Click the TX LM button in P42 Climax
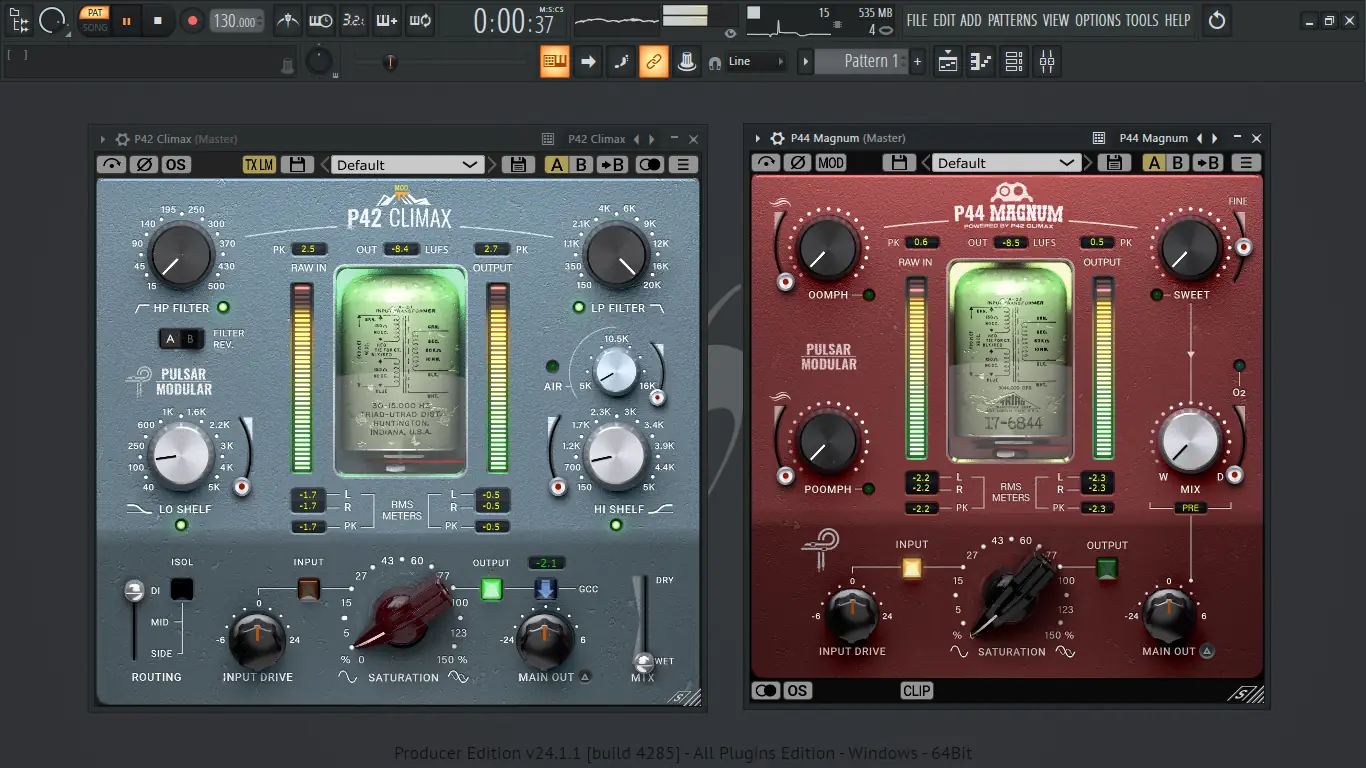 coord(259,165)
